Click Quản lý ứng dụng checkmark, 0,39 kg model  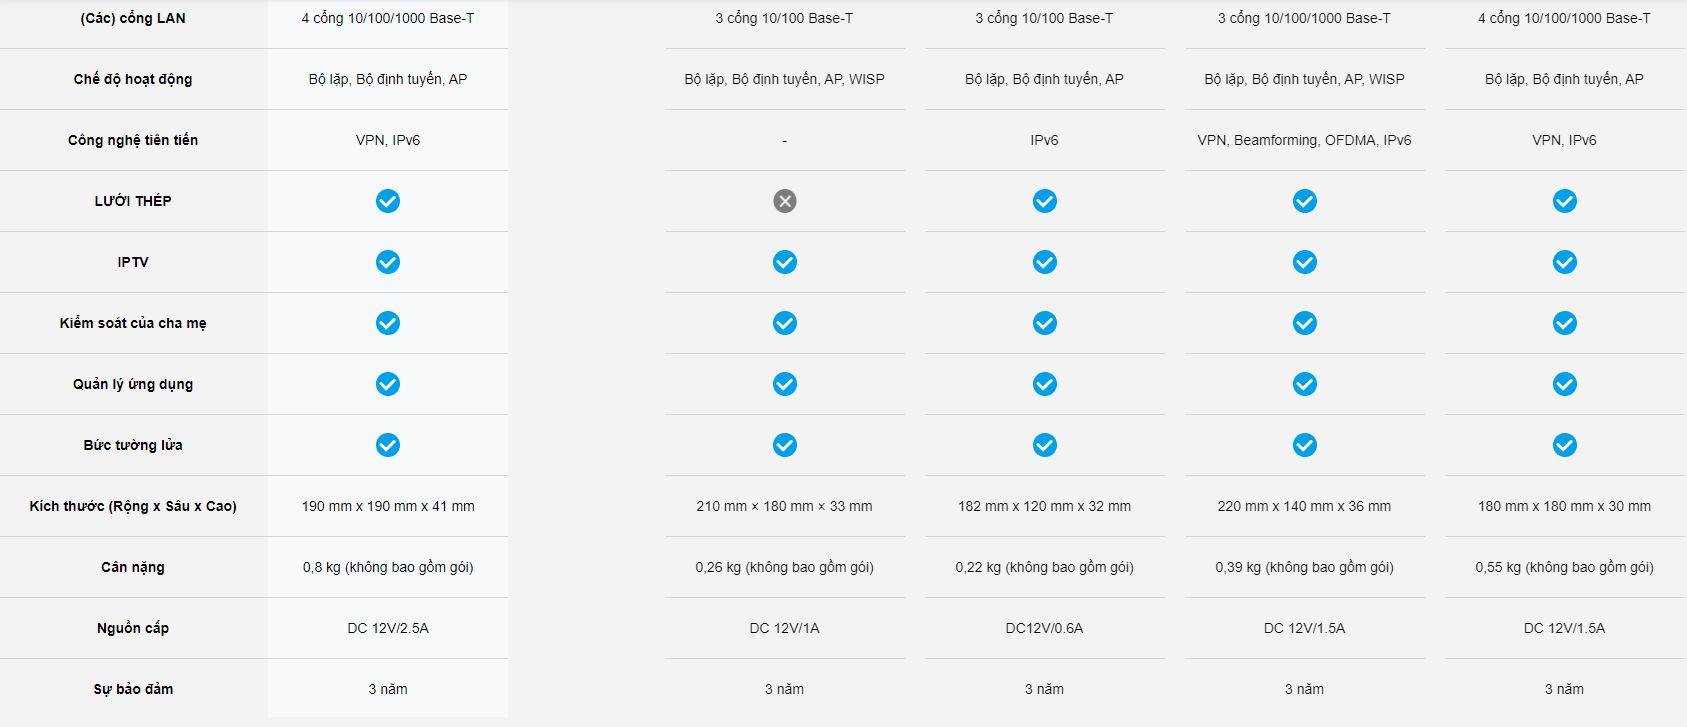click(x=1305, y=384)
